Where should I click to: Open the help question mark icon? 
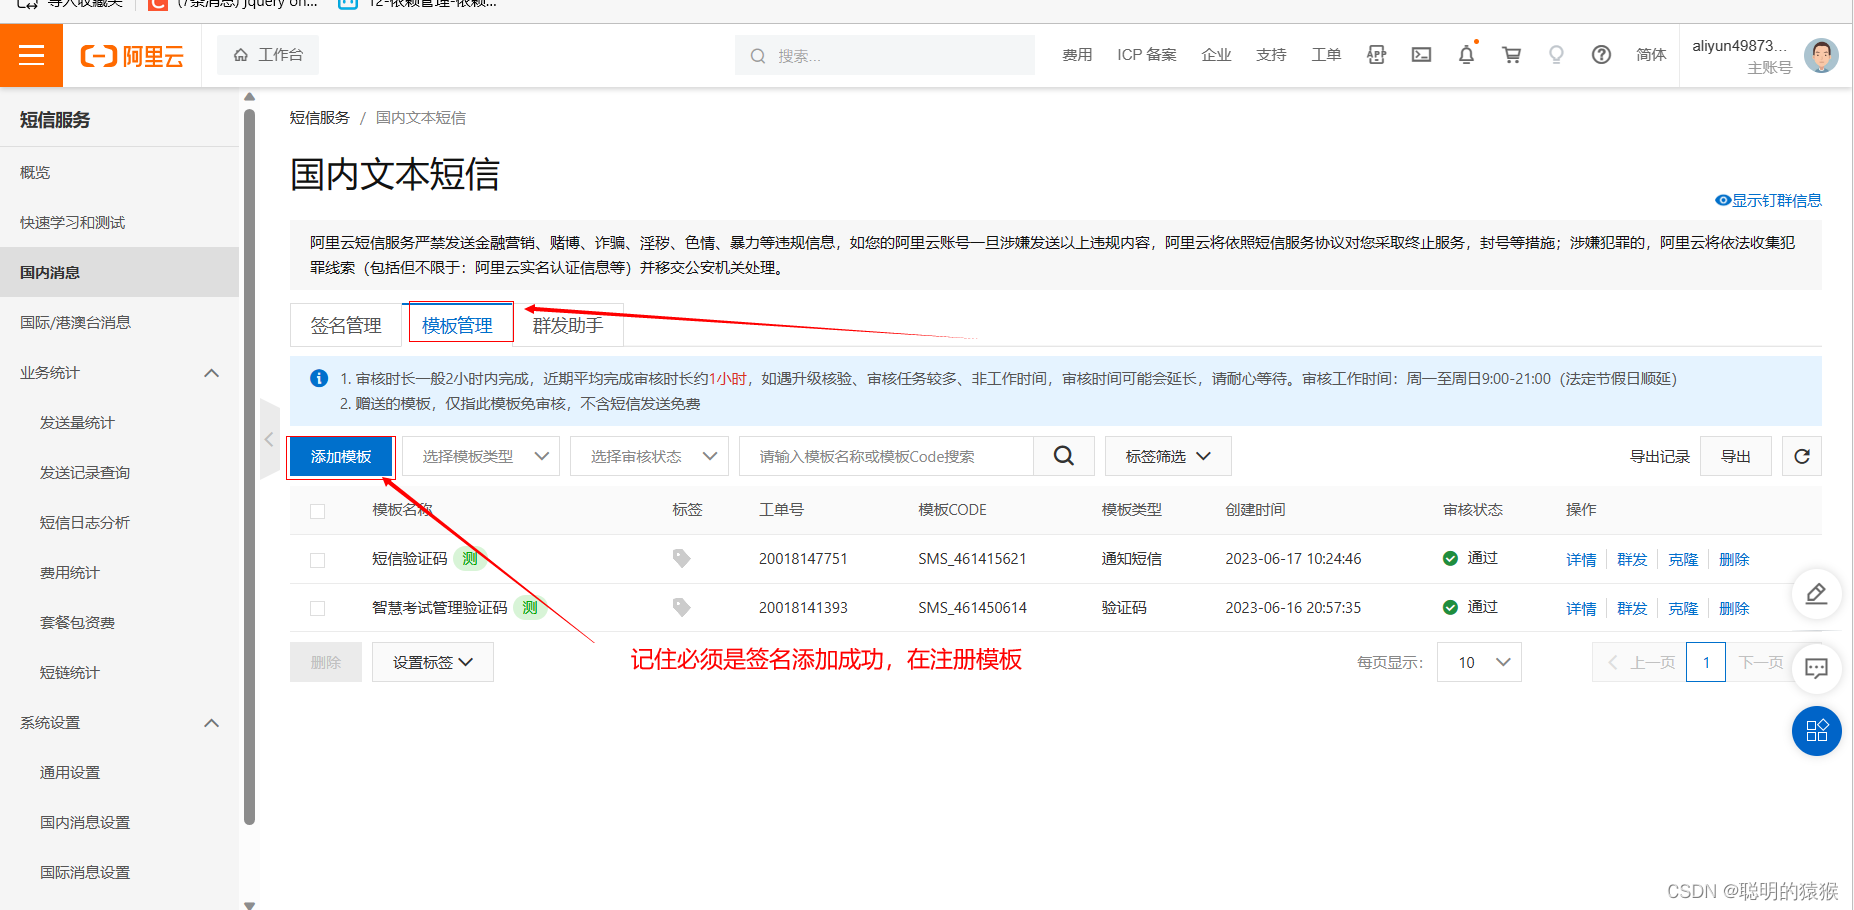click(x=1601, y=55)
